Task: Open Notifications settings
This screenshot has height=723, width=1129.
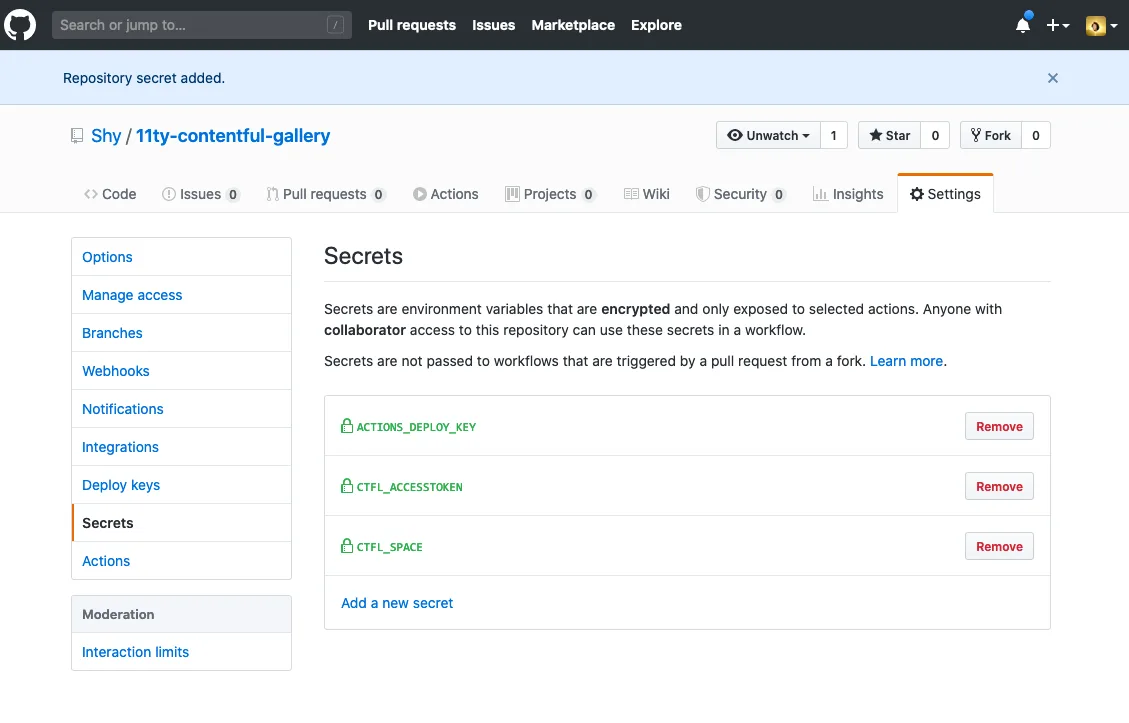Action: pyautogui.click(x=181, y=409)
